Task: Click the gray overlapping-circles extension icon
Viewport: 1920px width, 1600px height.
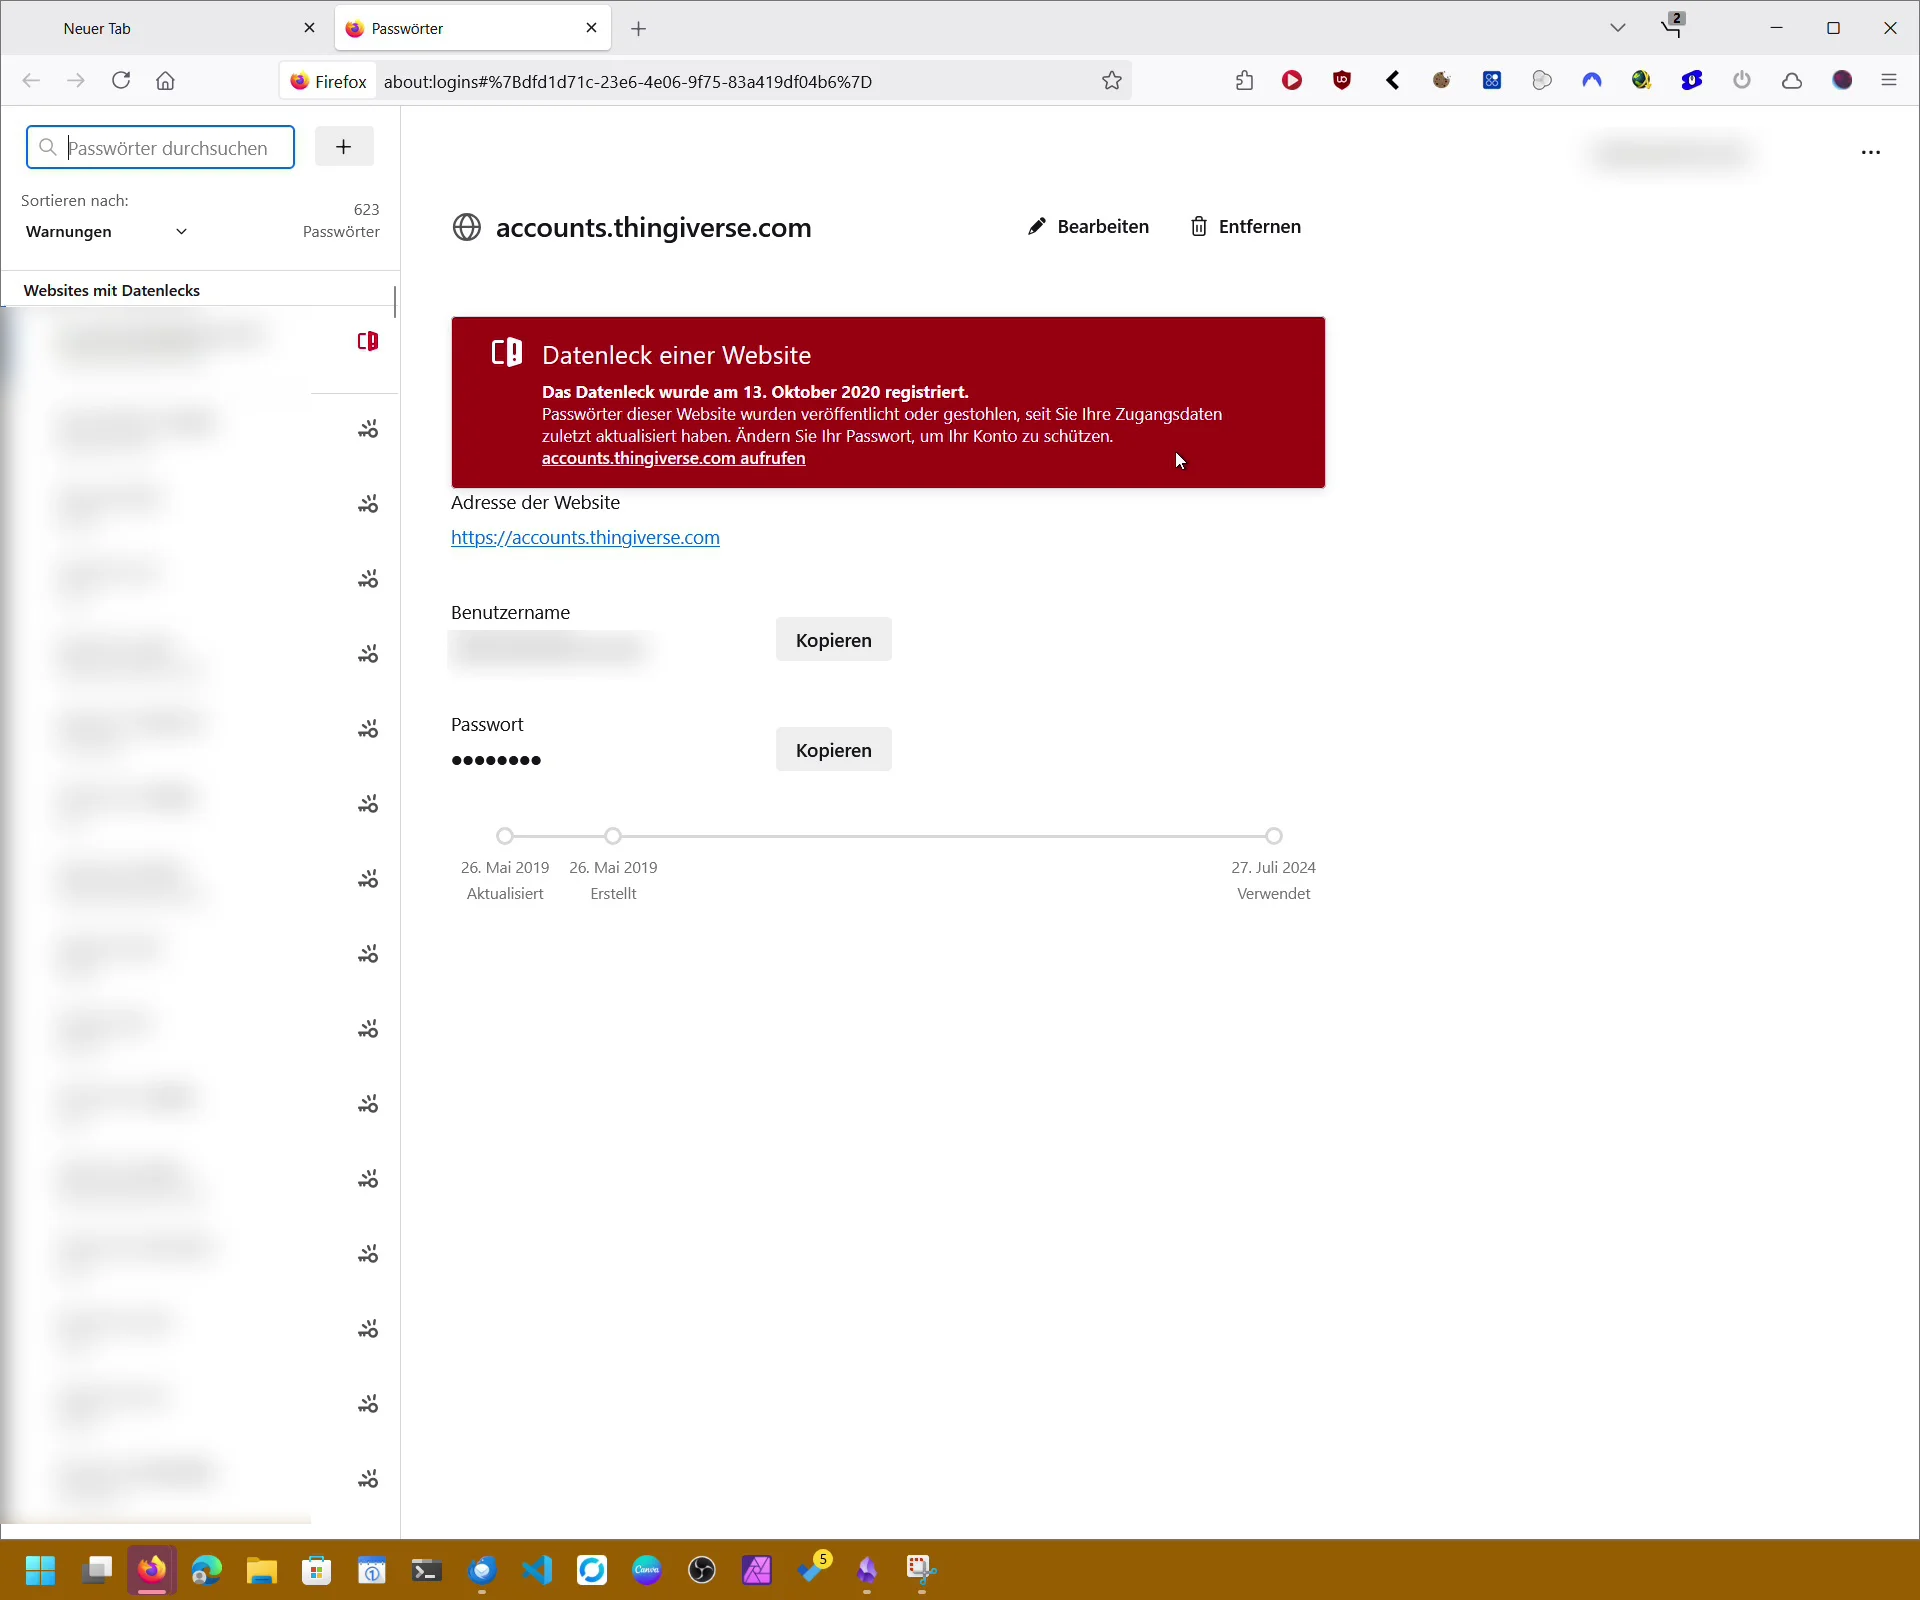Action: 1542,81
